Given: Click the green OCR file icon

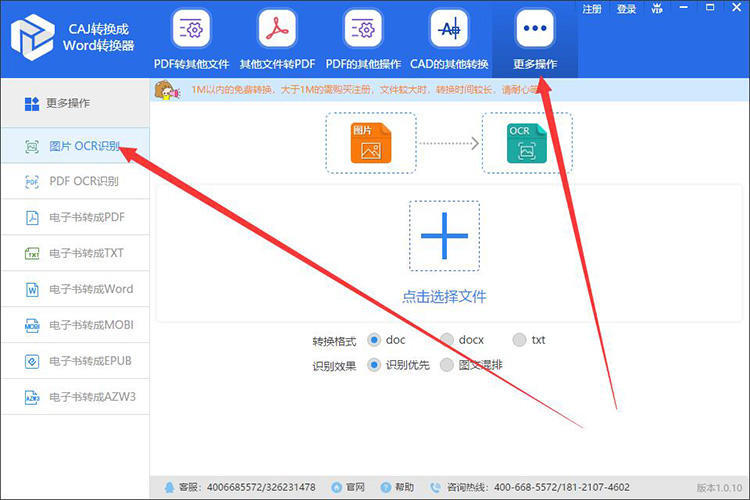Looking at the screenshot, I should coord(527,143).
